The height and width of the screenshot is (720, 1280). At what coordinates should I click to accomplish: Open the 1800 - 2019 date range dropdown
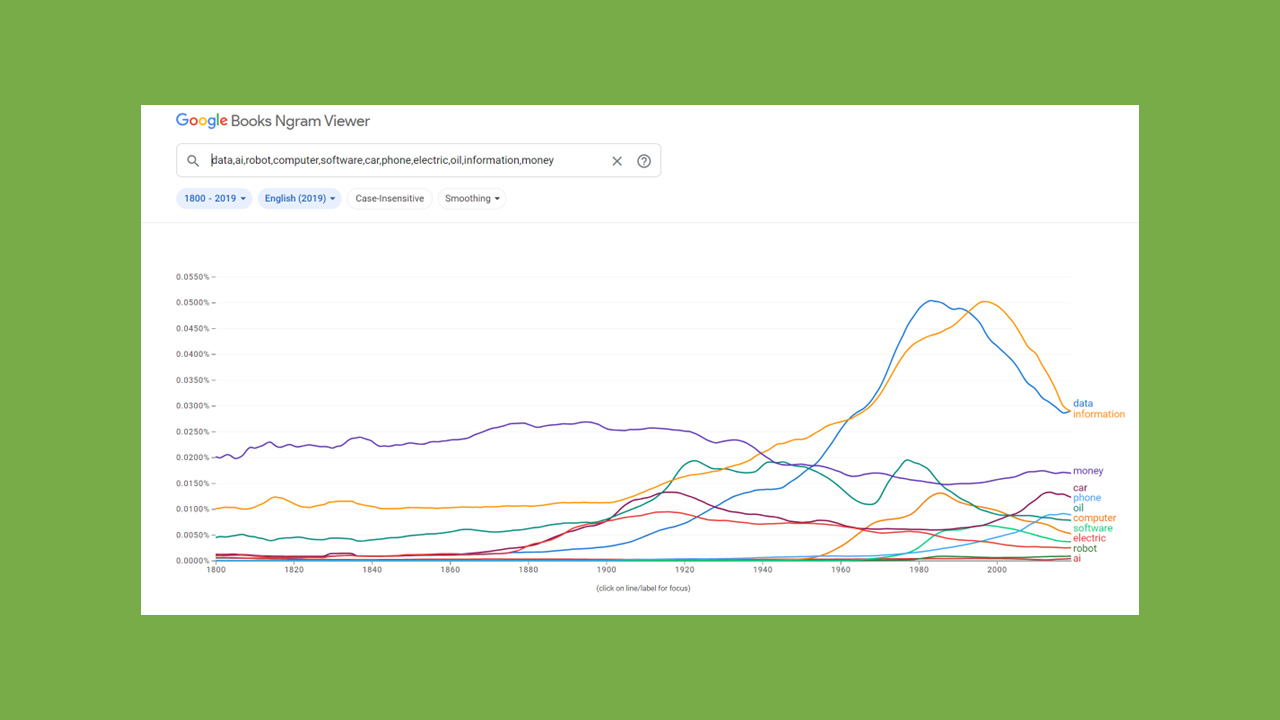tap(214, 199)
